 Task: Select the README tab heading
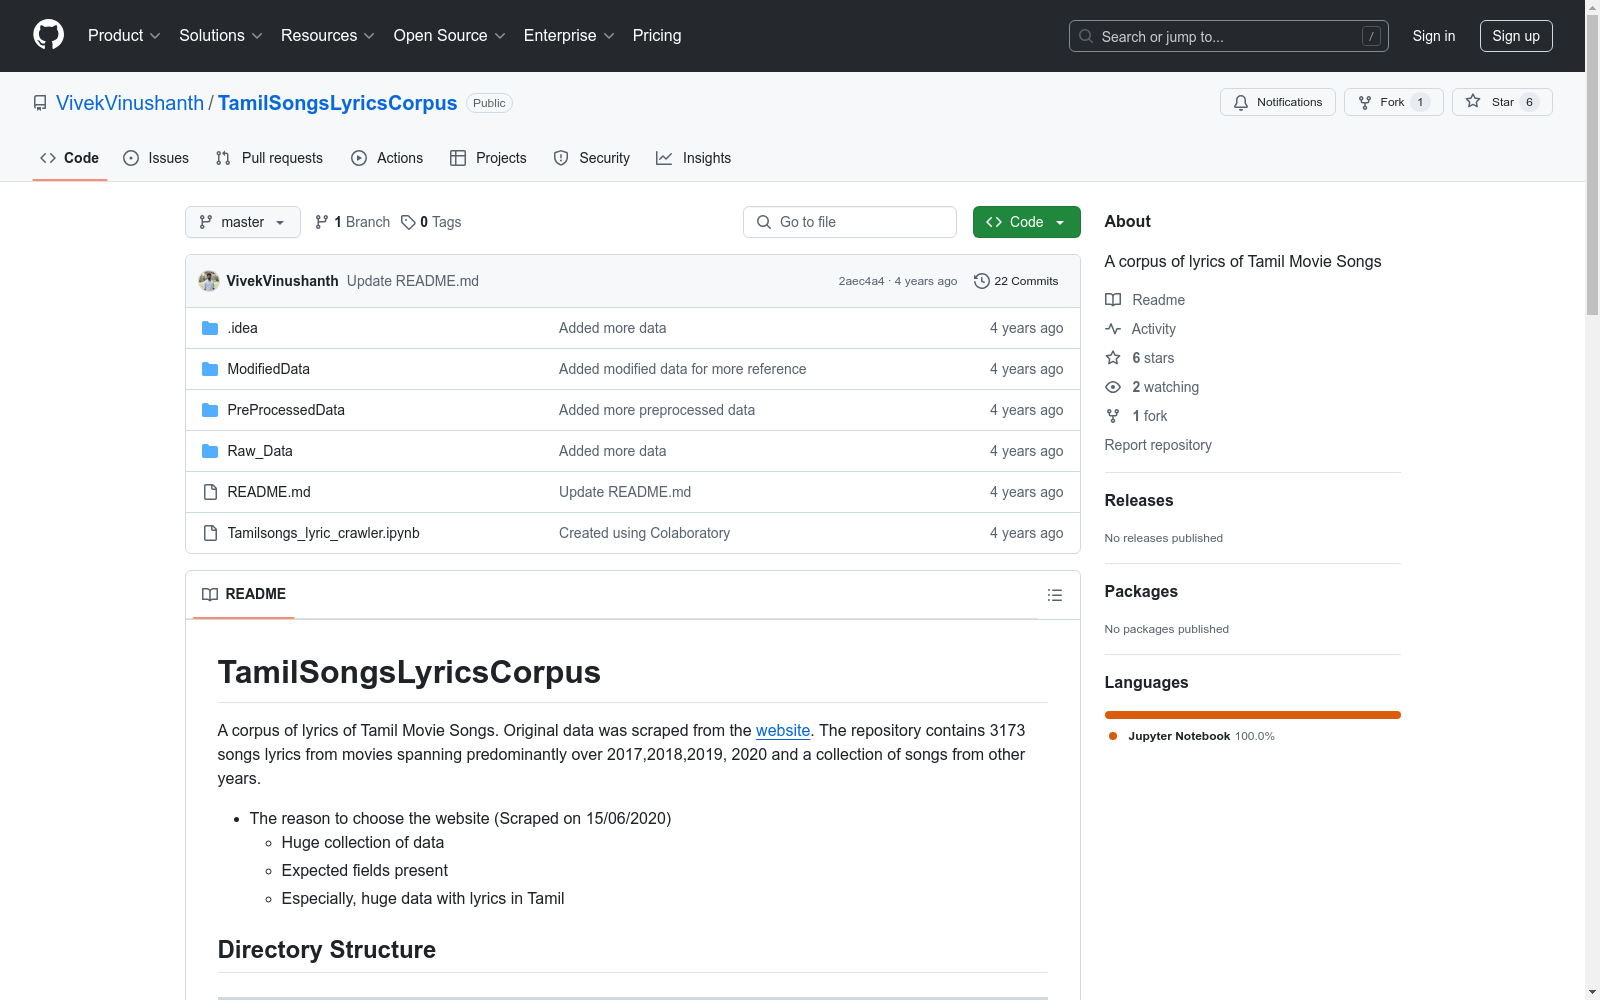pyautogui.click(x=244, y=594)
